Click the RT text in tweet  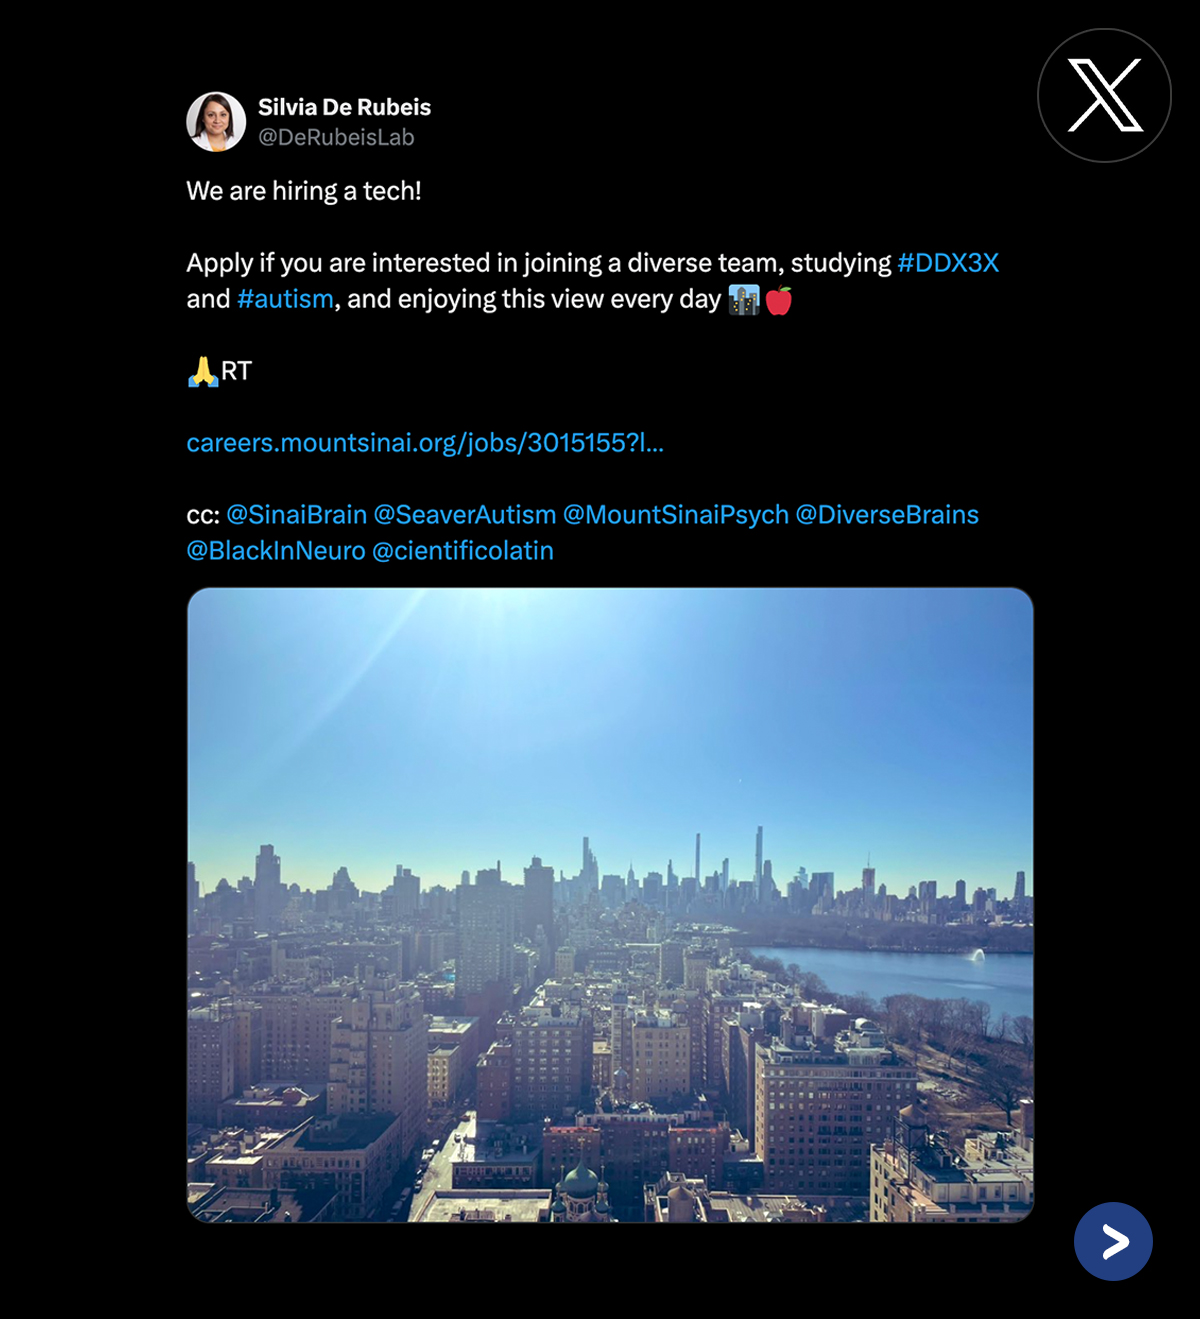point(236,371)
